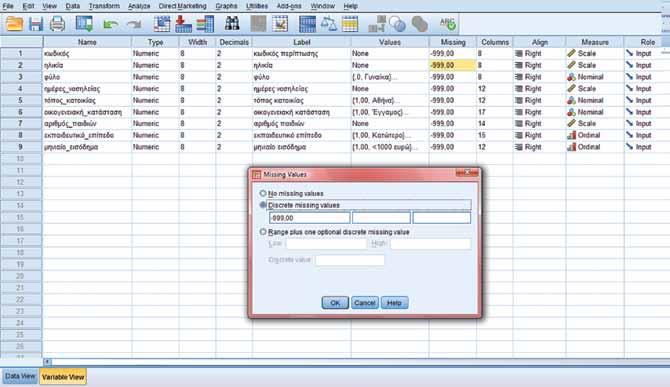Select Range plus one optional discrete option
This screenshot has height=387, width=670.
click(x=263, y=232)
